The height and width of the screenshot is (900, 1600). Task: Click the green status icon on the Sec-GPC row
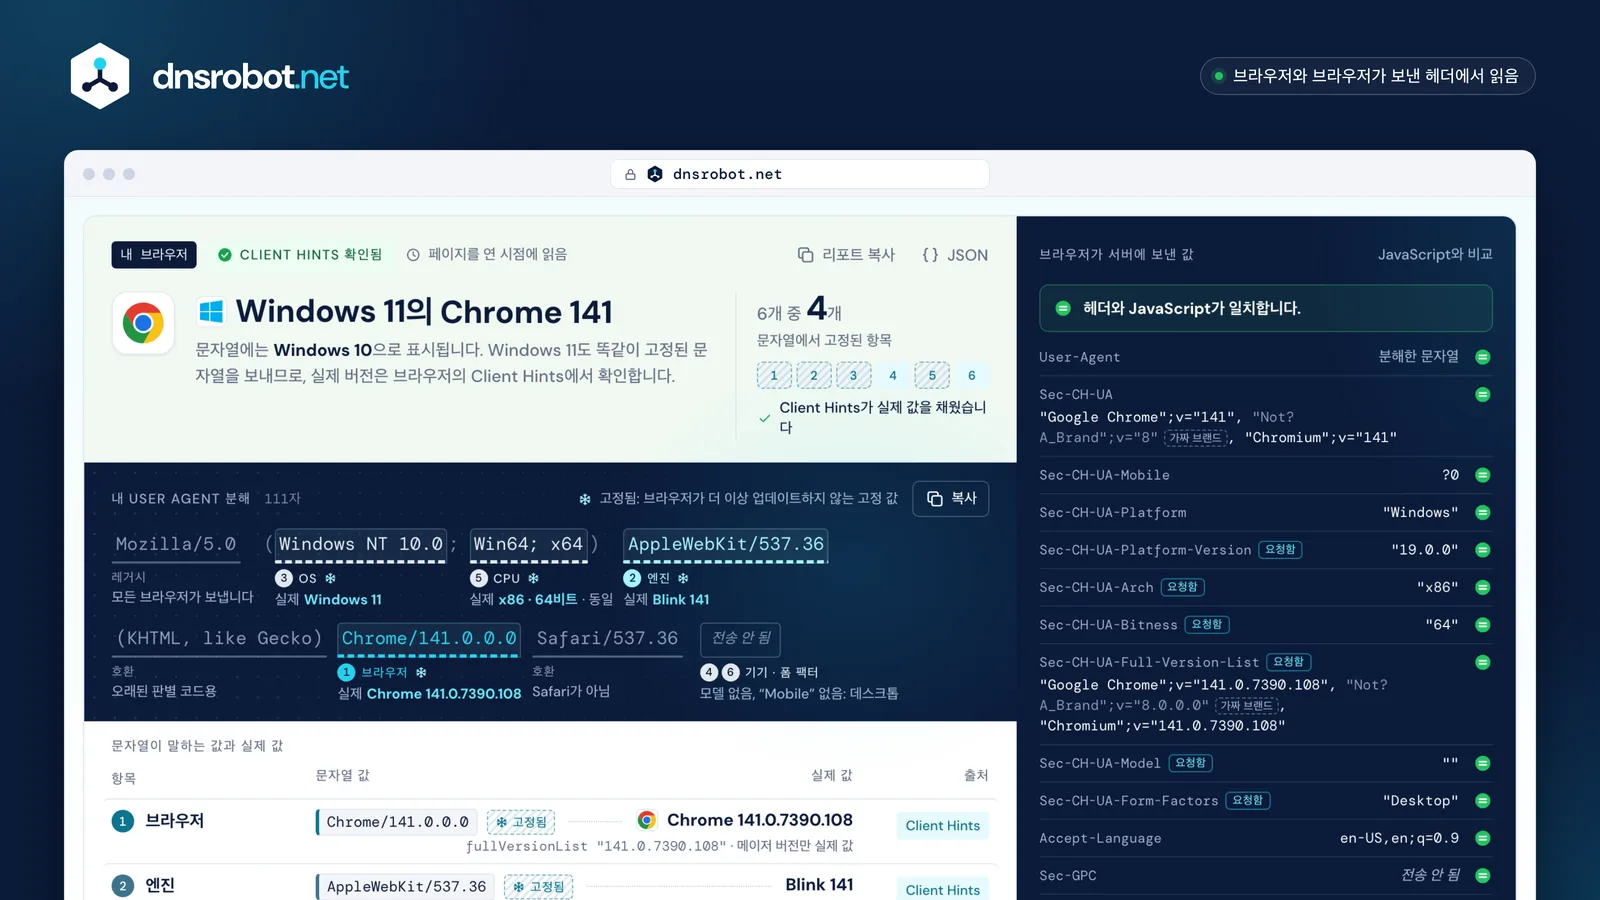click(x=1483, y=875)
